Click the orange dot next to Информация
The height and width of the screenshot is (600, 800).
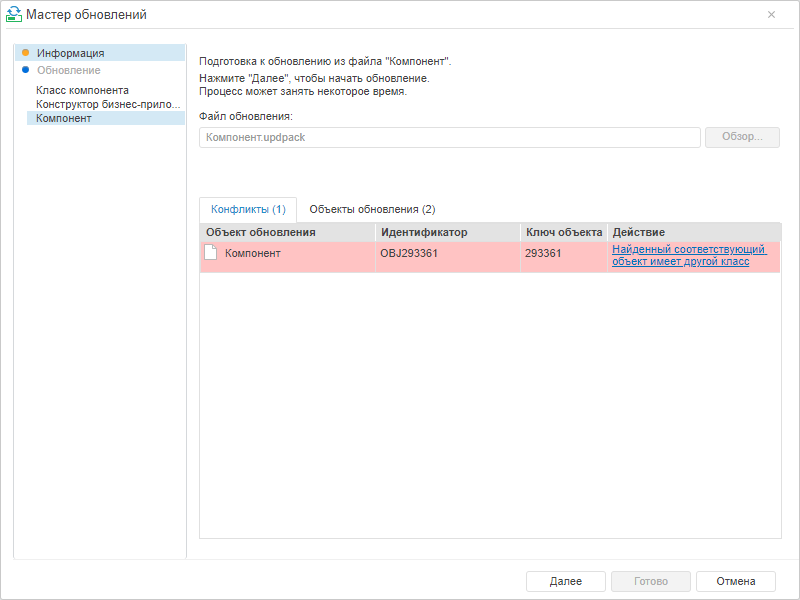[25, 52]
